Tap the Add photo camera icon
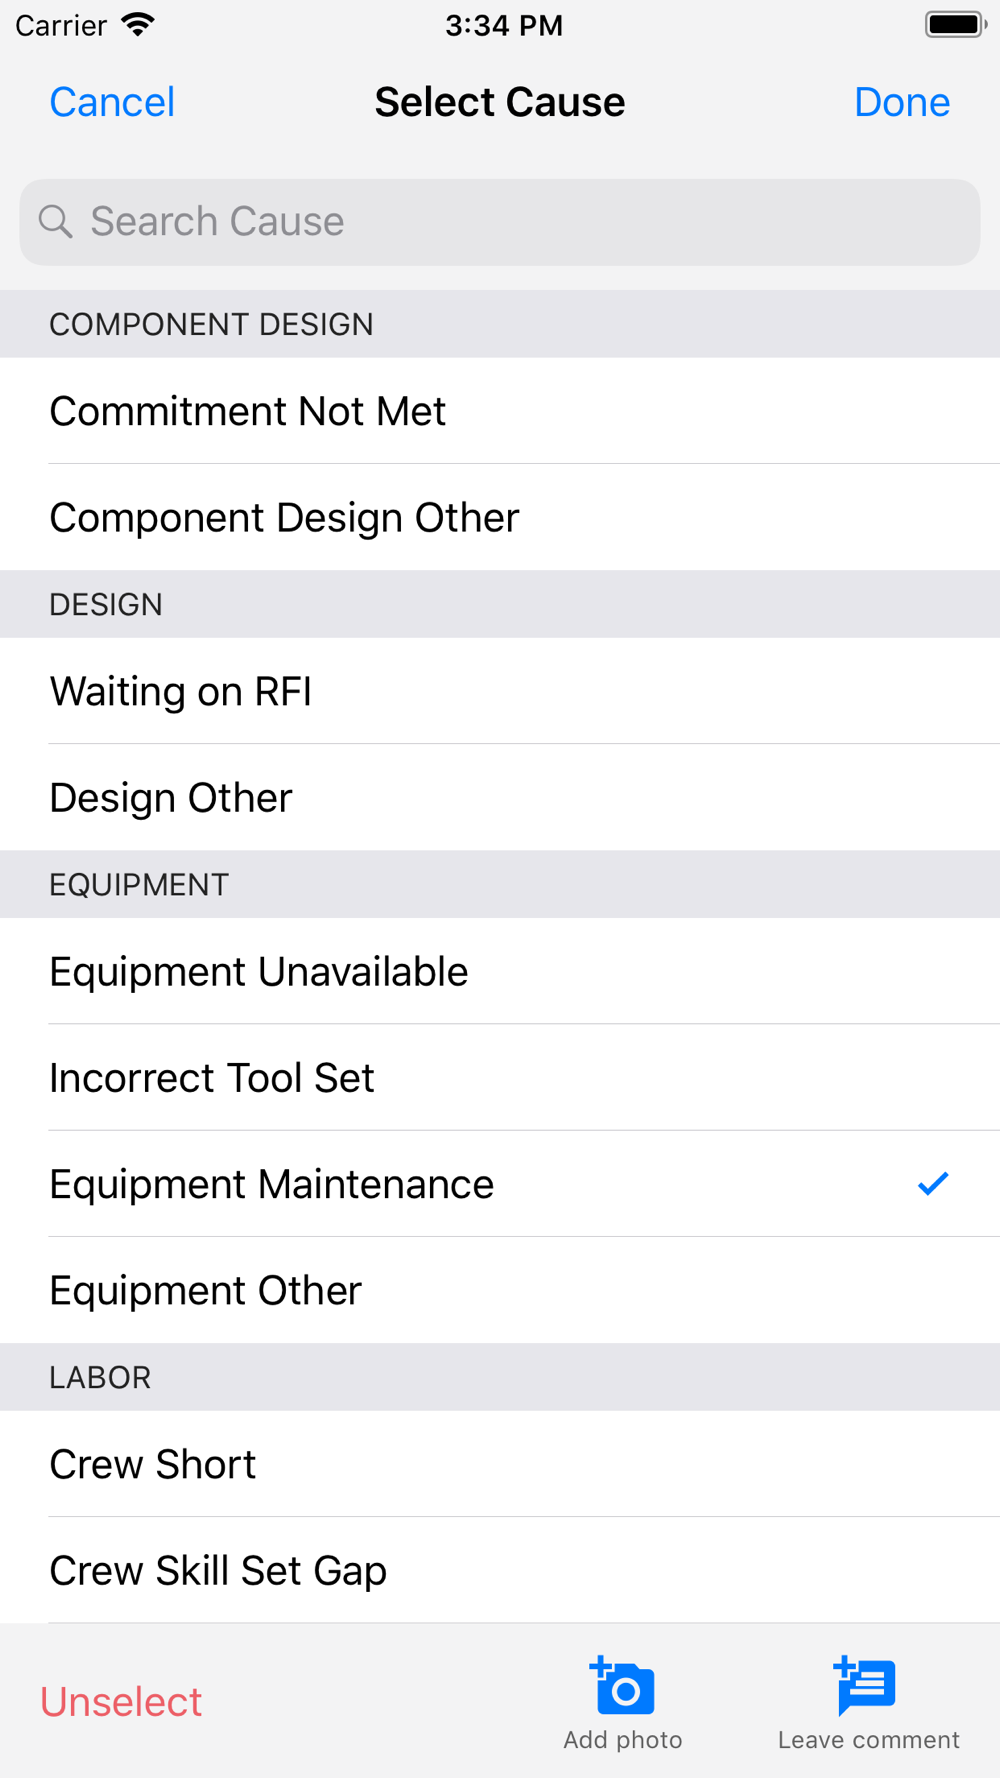The width and height of the screenshot is (1000, 1778). click(x=623, y=1687)
